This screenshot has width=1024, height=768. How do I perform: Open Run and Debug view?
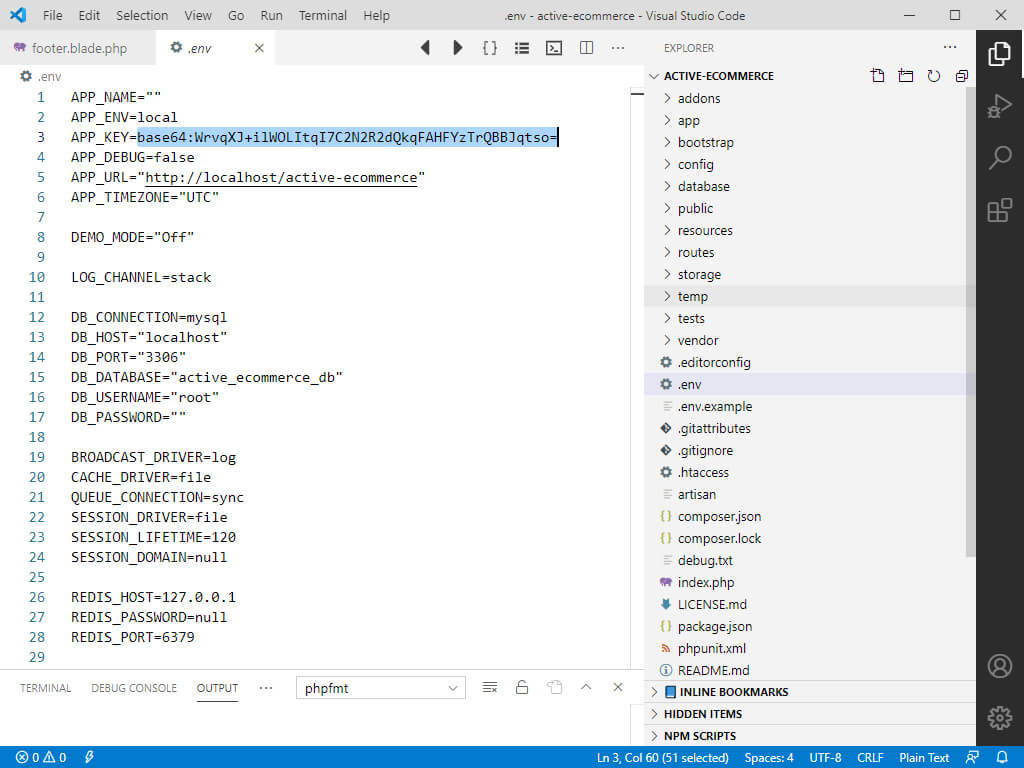[999, 105]
